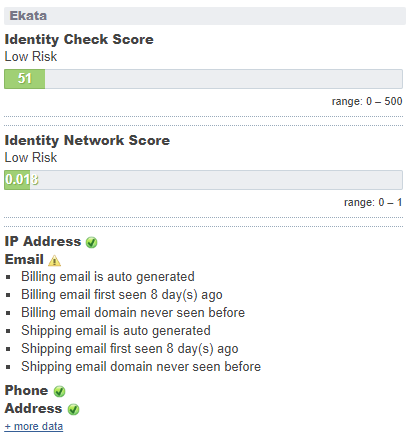Click the Identity Check Score bar showing 51

pos(203,79)
